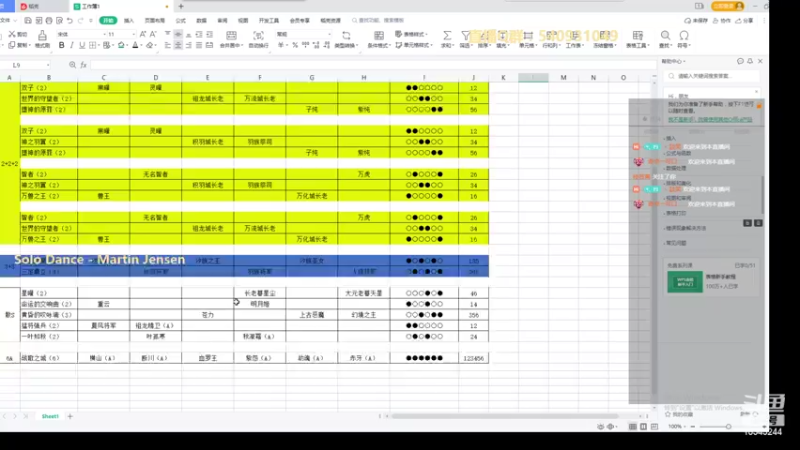Open the Cell Style dropdown

(x=414, y=45)
